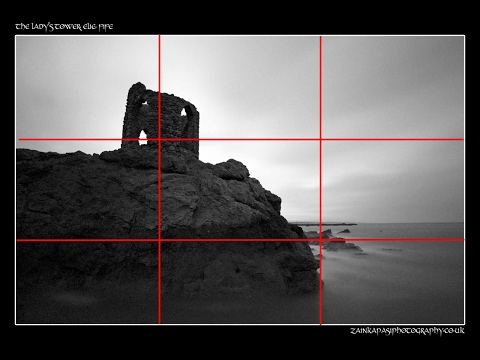
Task: Click the bottom-right misty water cell
Action: click(x=392, y=282)
